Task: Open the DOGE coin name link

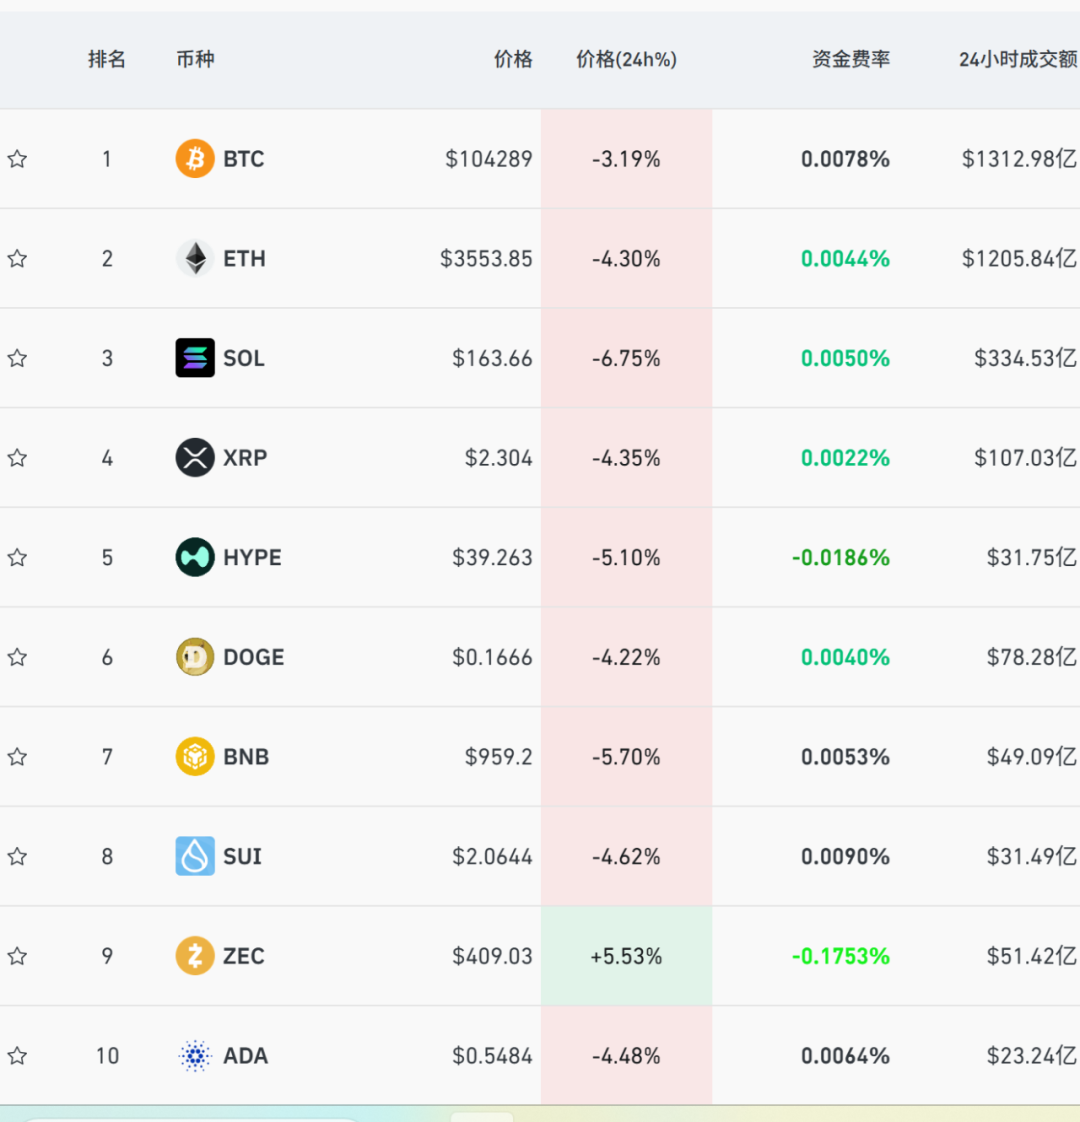Action: [x=254, y=657]
